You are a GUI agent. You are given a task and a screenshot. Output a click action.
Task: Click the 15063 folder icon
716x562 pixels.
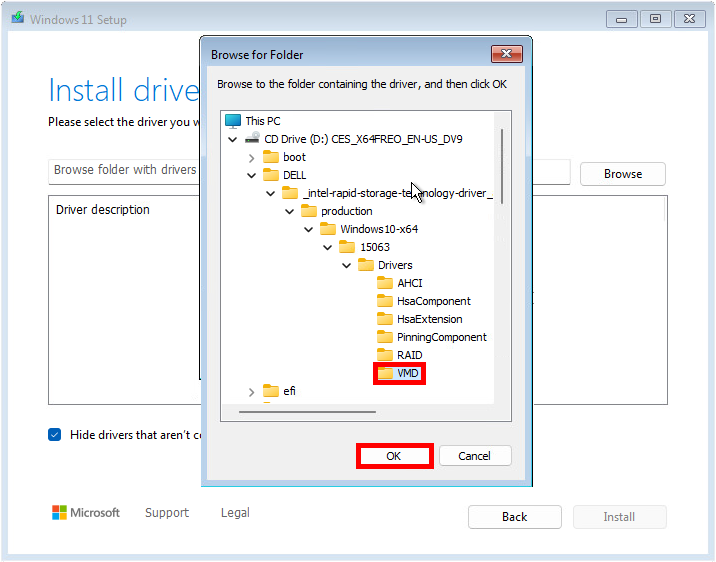(x=347, y=247)
